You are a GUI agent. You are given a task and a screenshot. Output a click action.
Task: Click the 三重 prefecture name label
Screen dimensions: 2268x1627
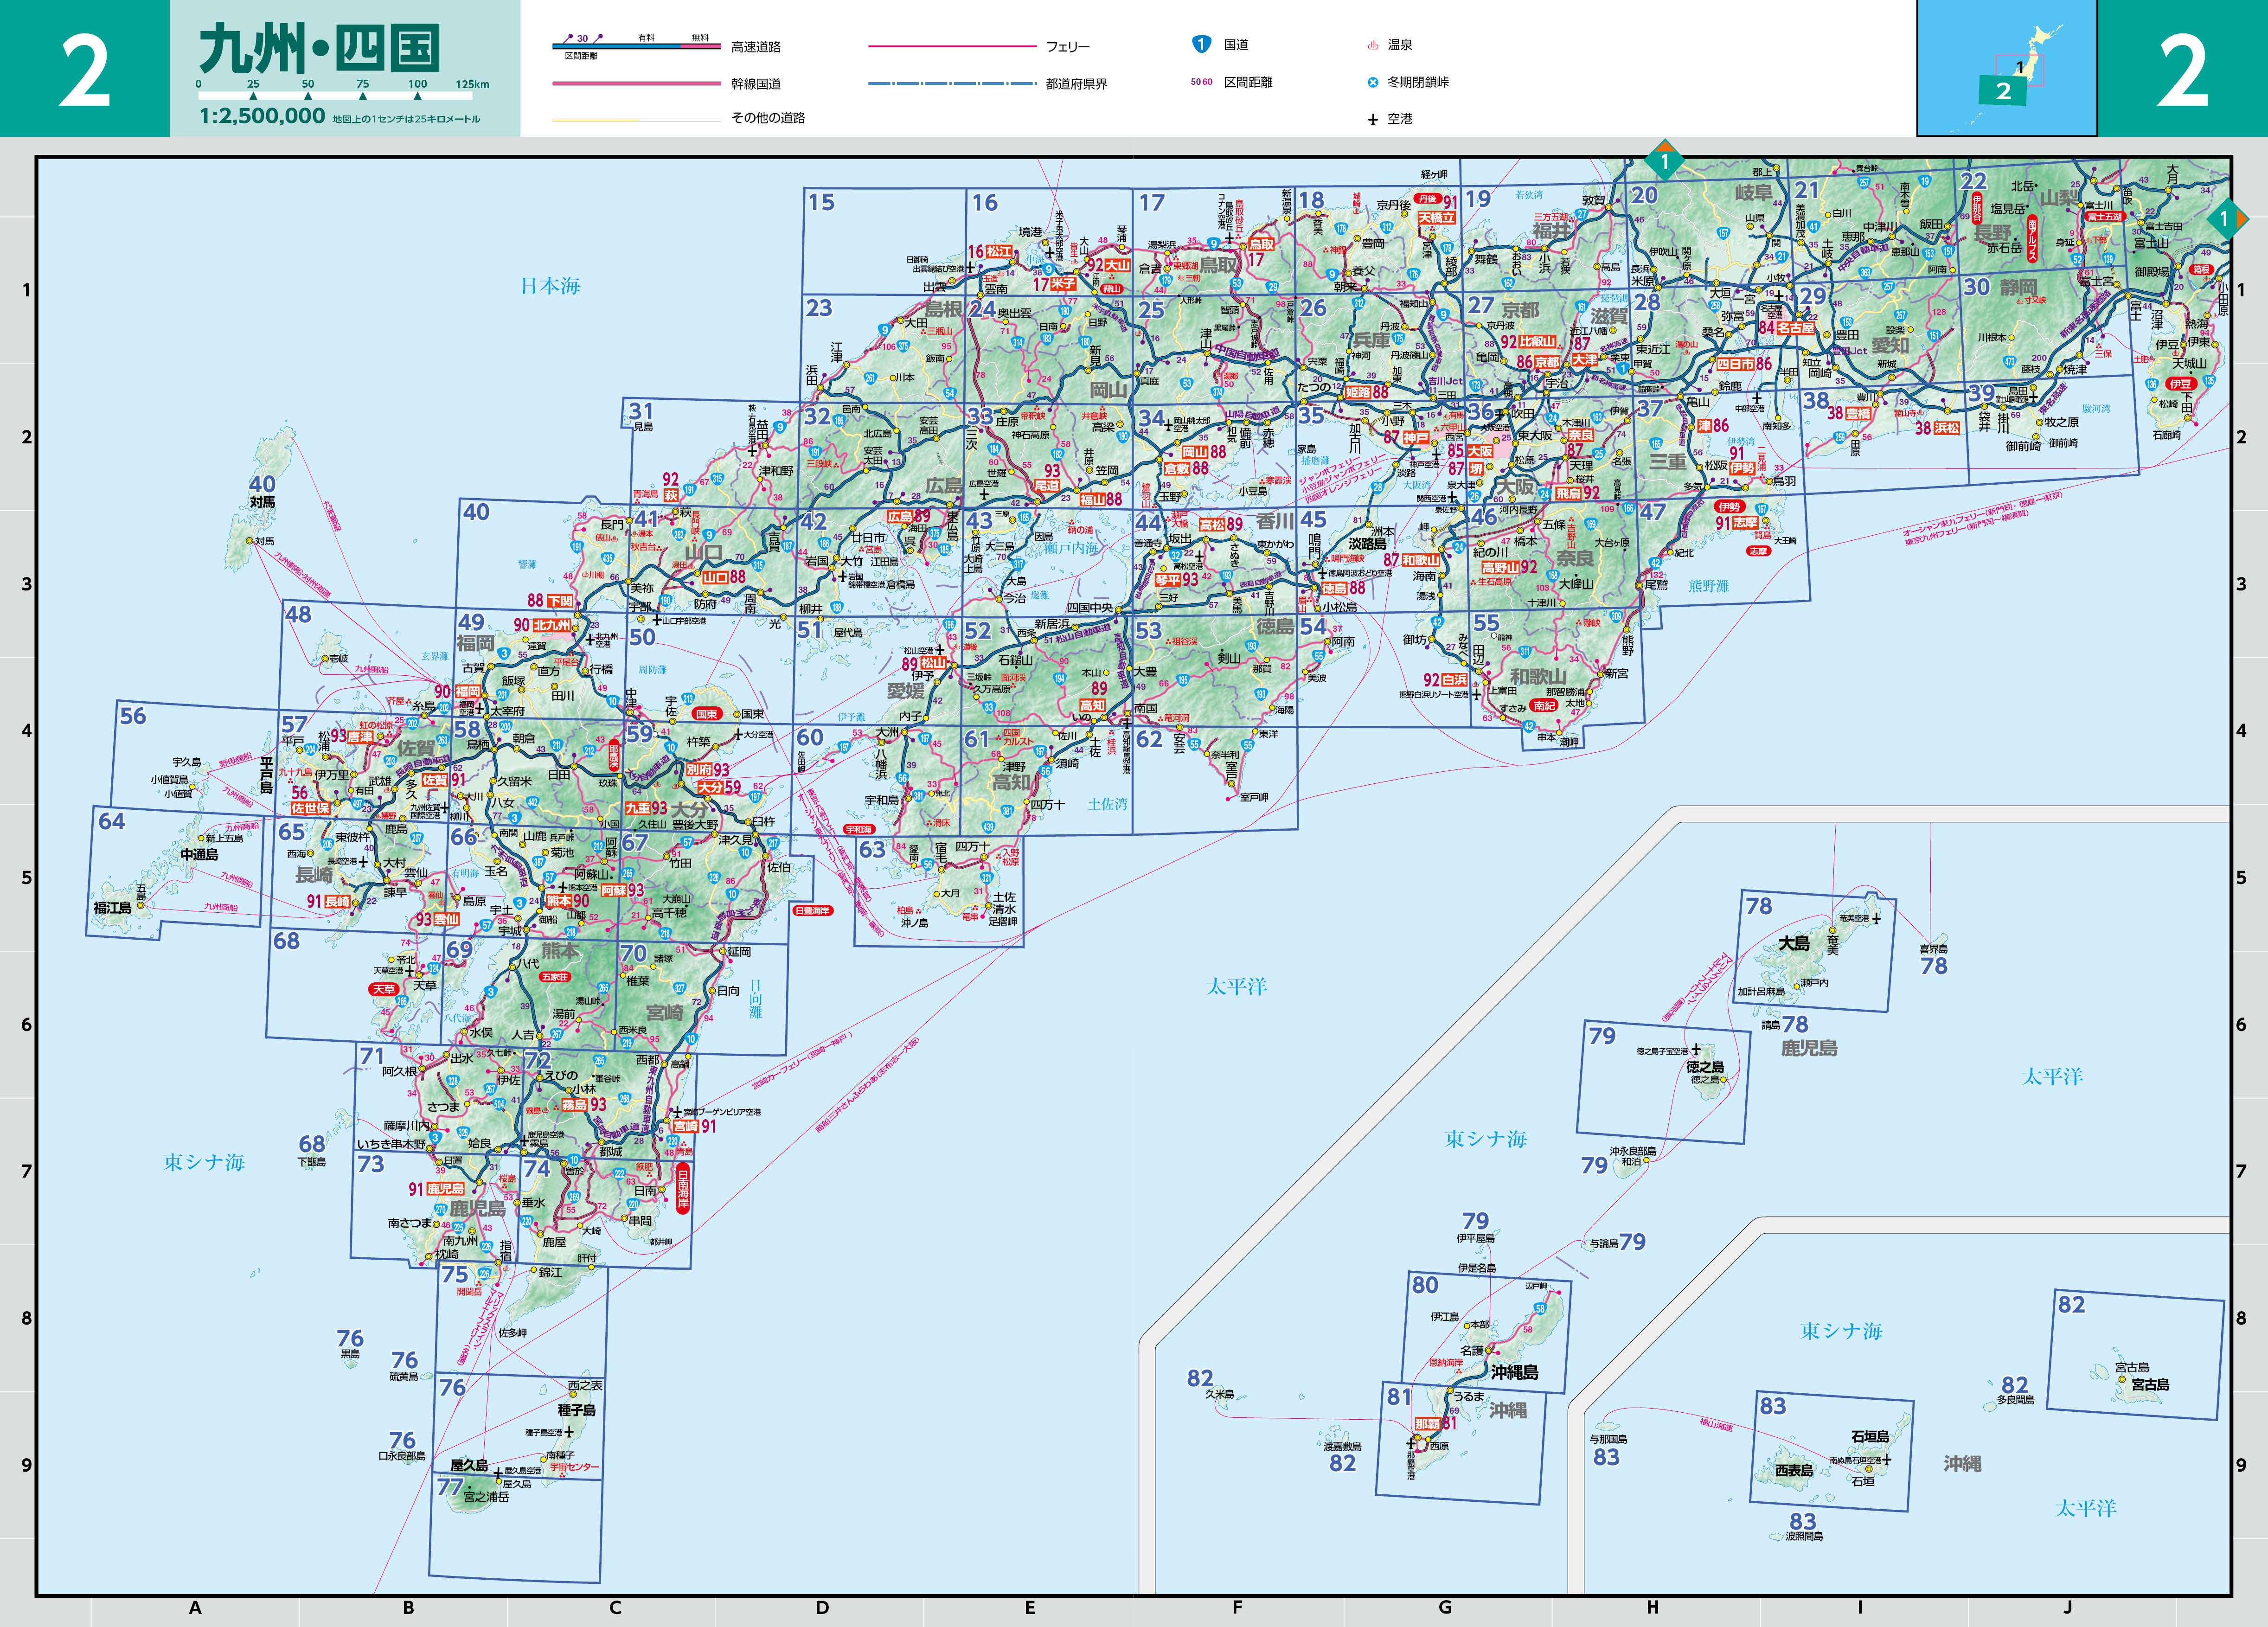[1668, 461]
